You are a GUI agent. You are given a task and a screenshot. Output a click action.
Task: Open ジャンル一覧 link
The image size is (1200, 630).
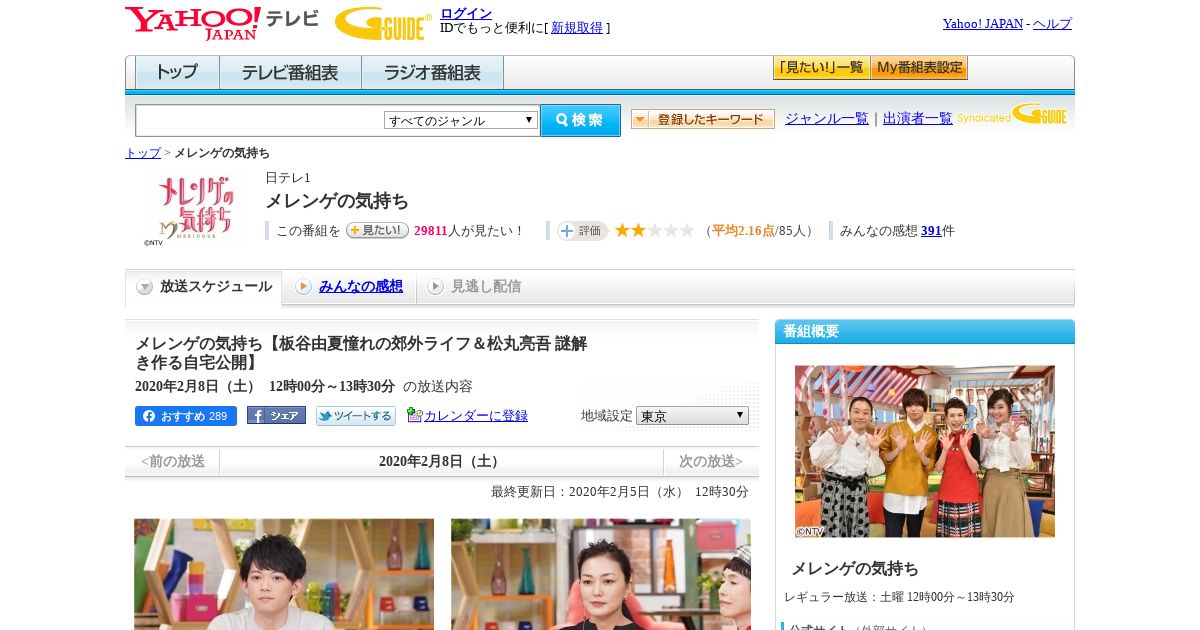(826, 118)
